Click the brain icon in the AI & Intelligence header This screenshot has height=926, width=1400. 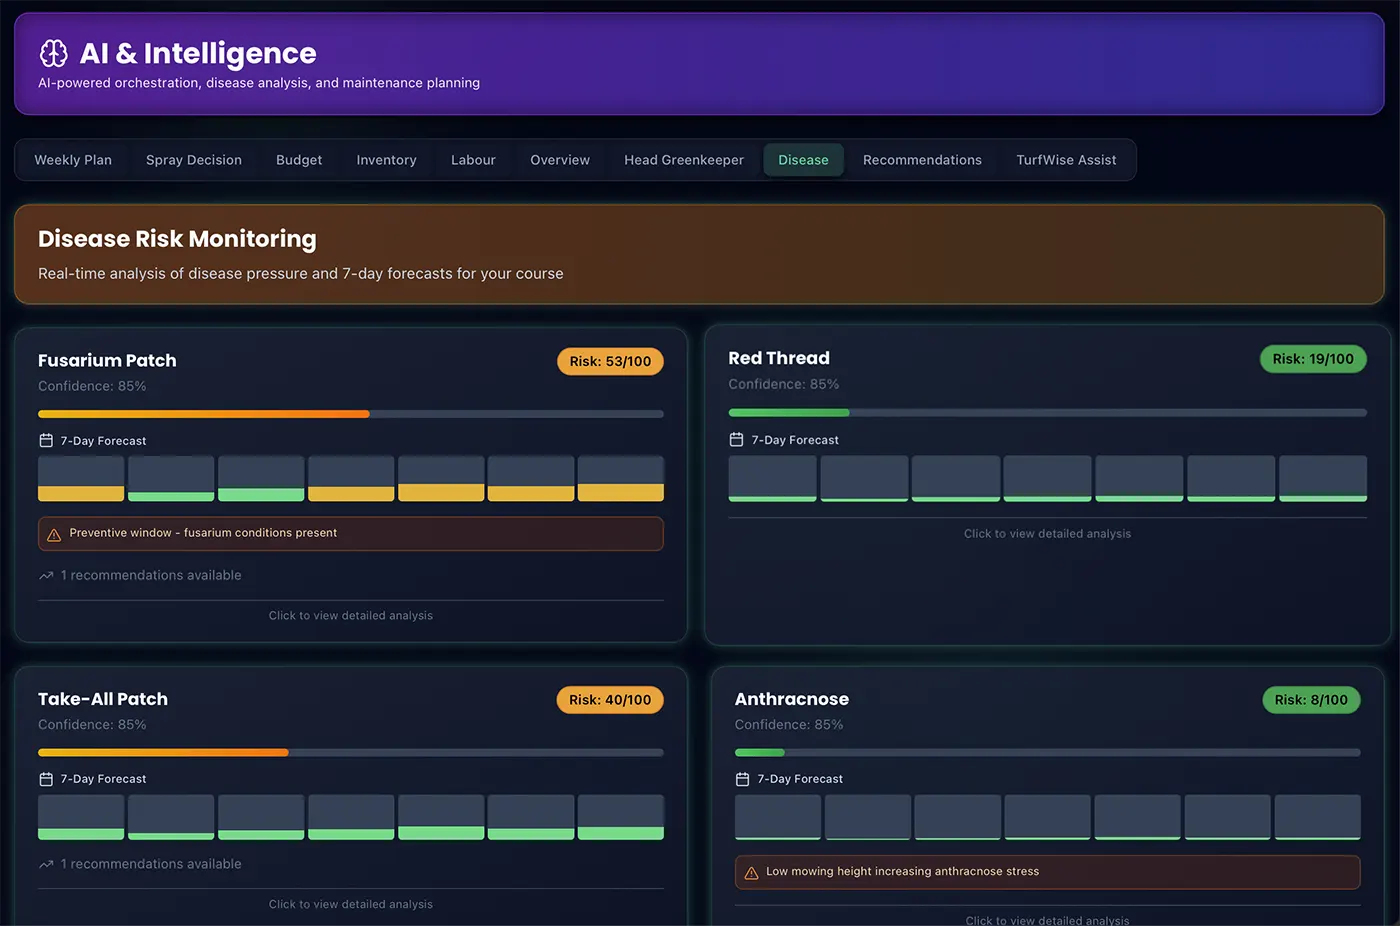coord(52,53)
